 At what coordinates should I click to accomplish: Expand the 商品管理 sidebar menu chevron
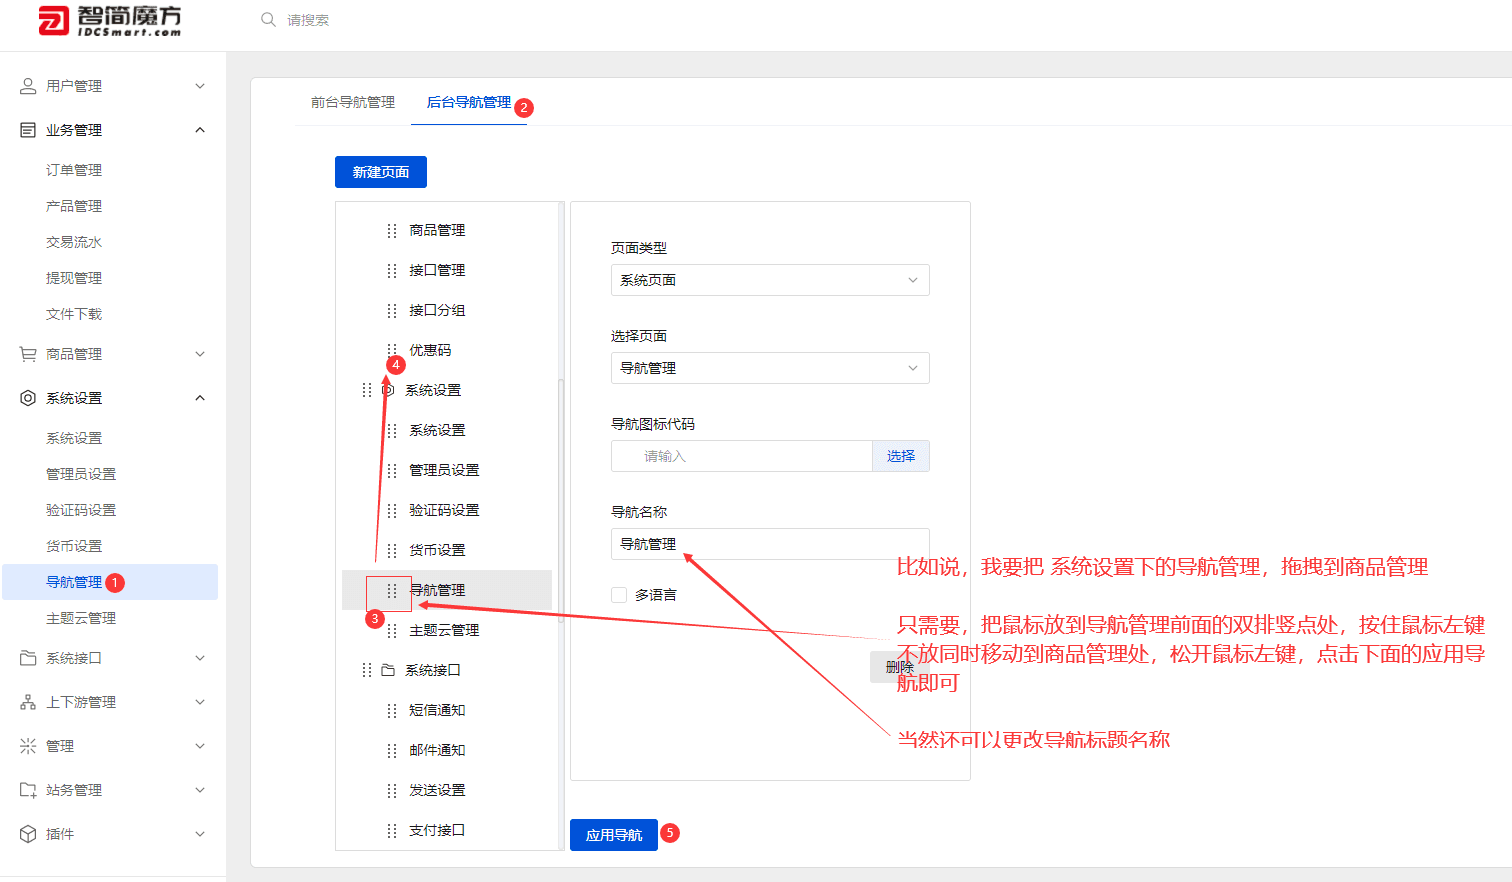coord(200,354)
